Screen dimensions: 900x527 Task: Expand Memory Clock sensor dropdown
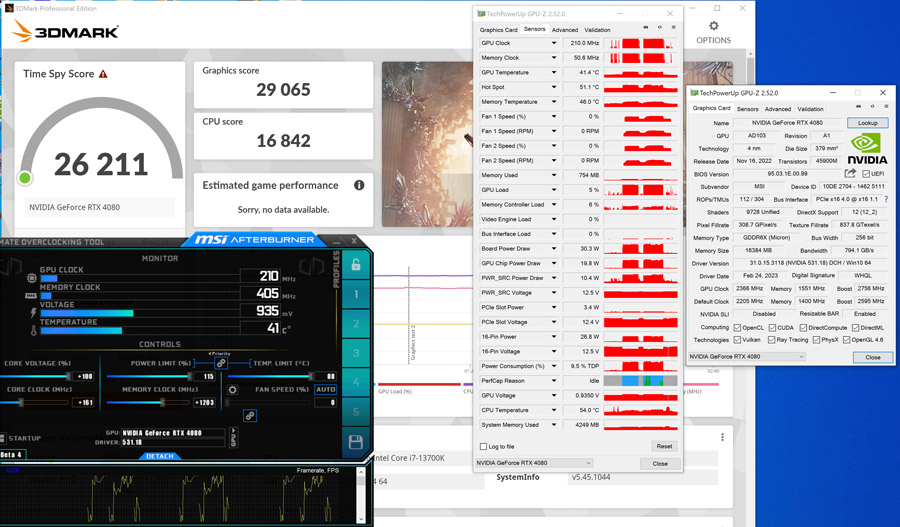click(x=554, y=57)
